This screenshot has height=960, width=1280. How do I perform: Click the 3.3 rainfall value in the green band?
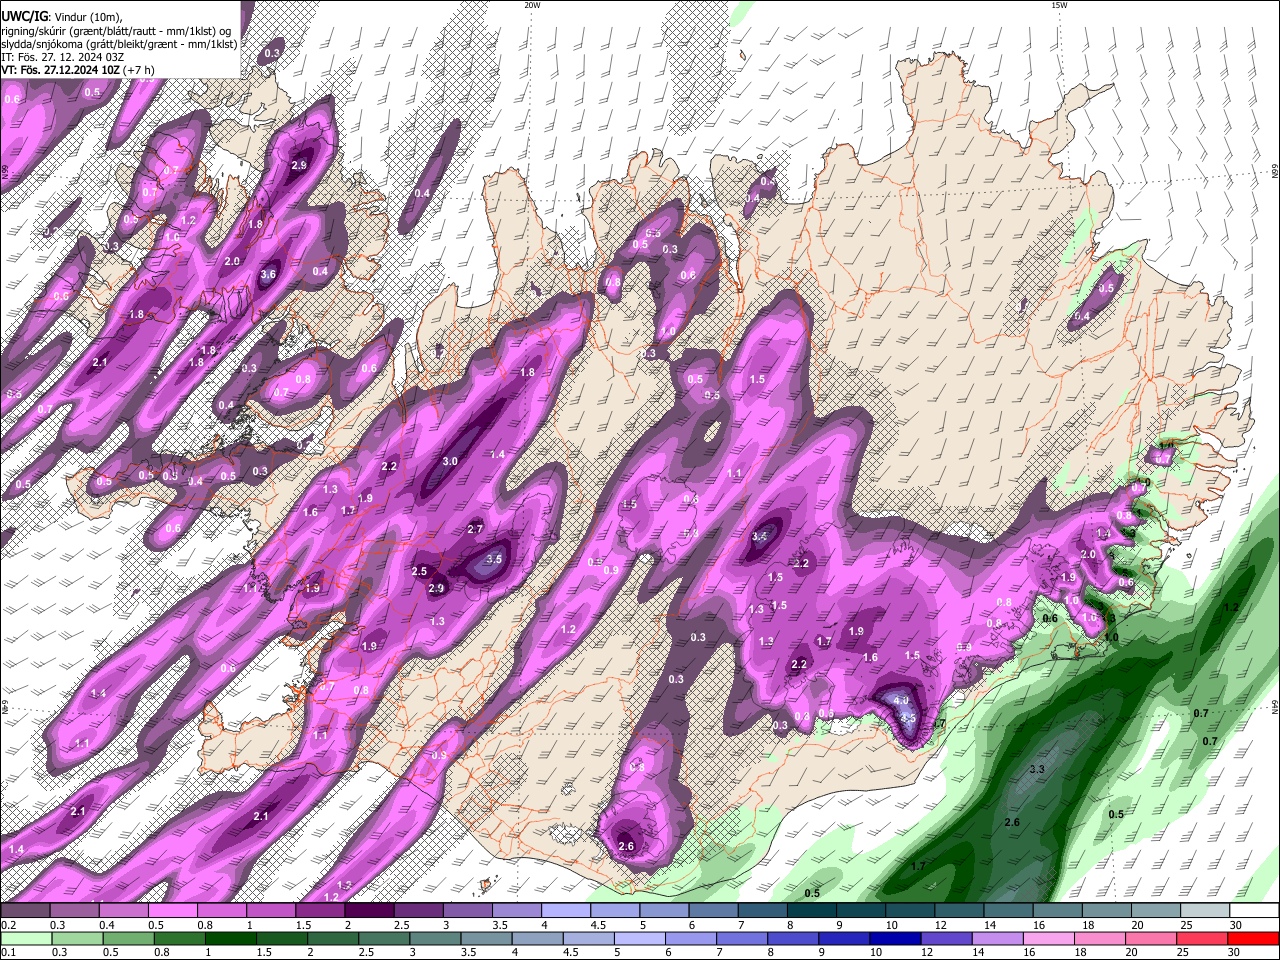tap(1037, 769)
